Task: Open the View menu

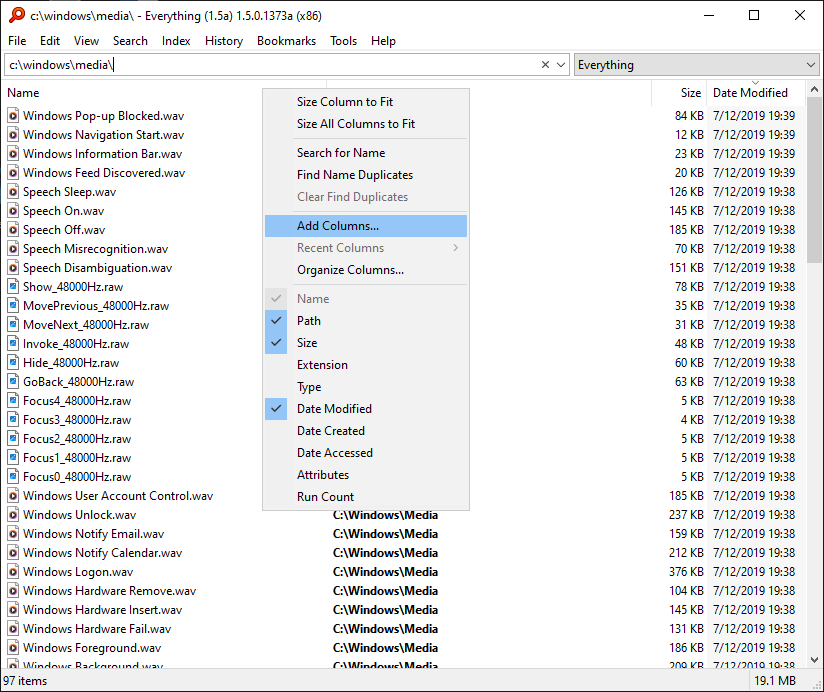Action: point(86,41)
